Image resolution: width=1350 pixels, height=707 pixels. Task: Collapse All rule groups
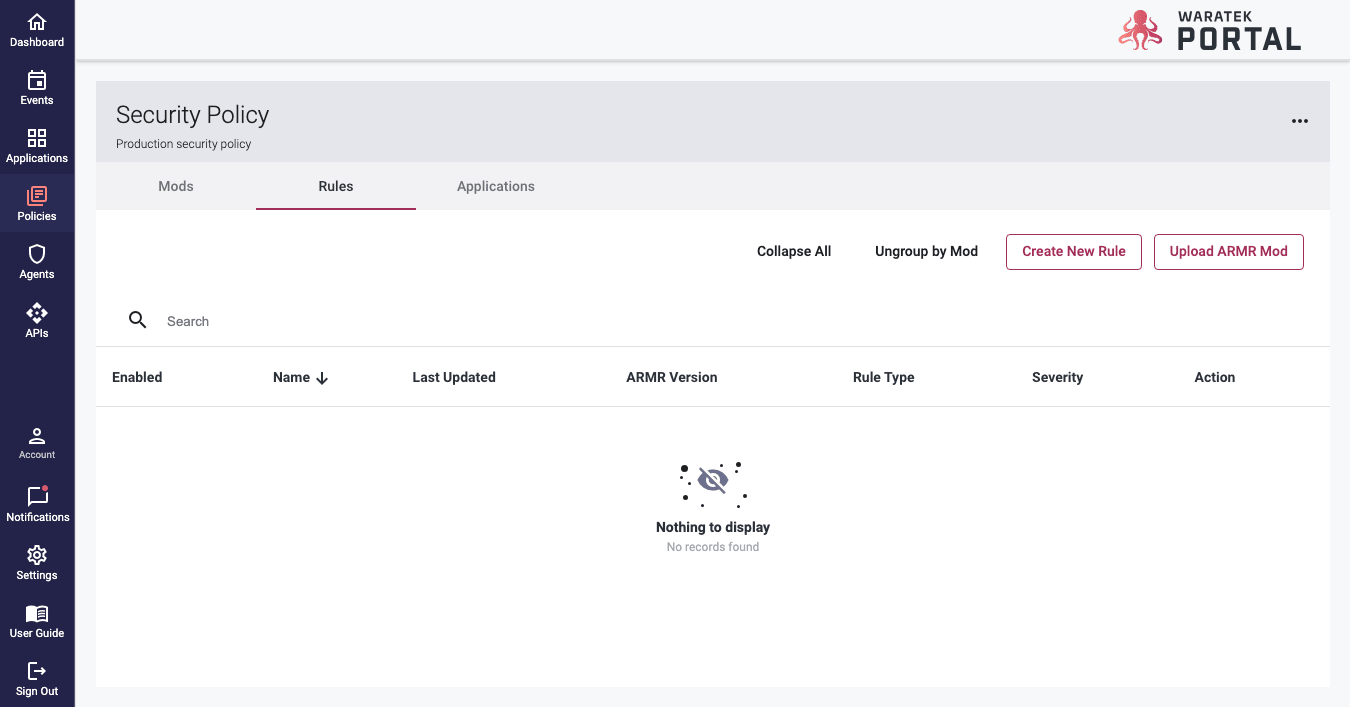794,251
